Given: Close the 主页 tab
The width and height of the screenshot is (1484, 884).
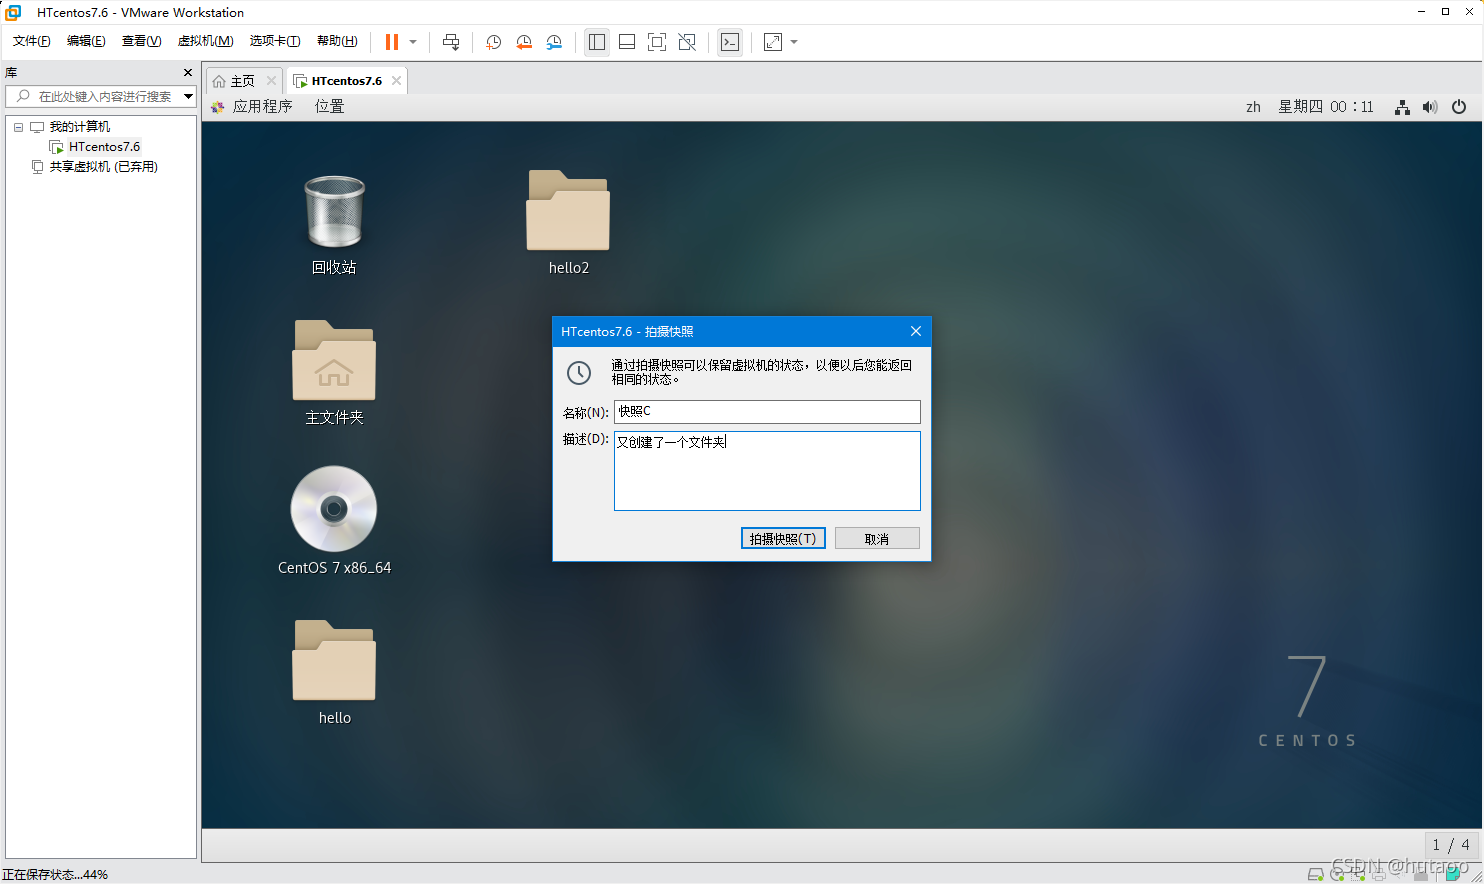Looking at the screenshot, I should coord(271,81).
